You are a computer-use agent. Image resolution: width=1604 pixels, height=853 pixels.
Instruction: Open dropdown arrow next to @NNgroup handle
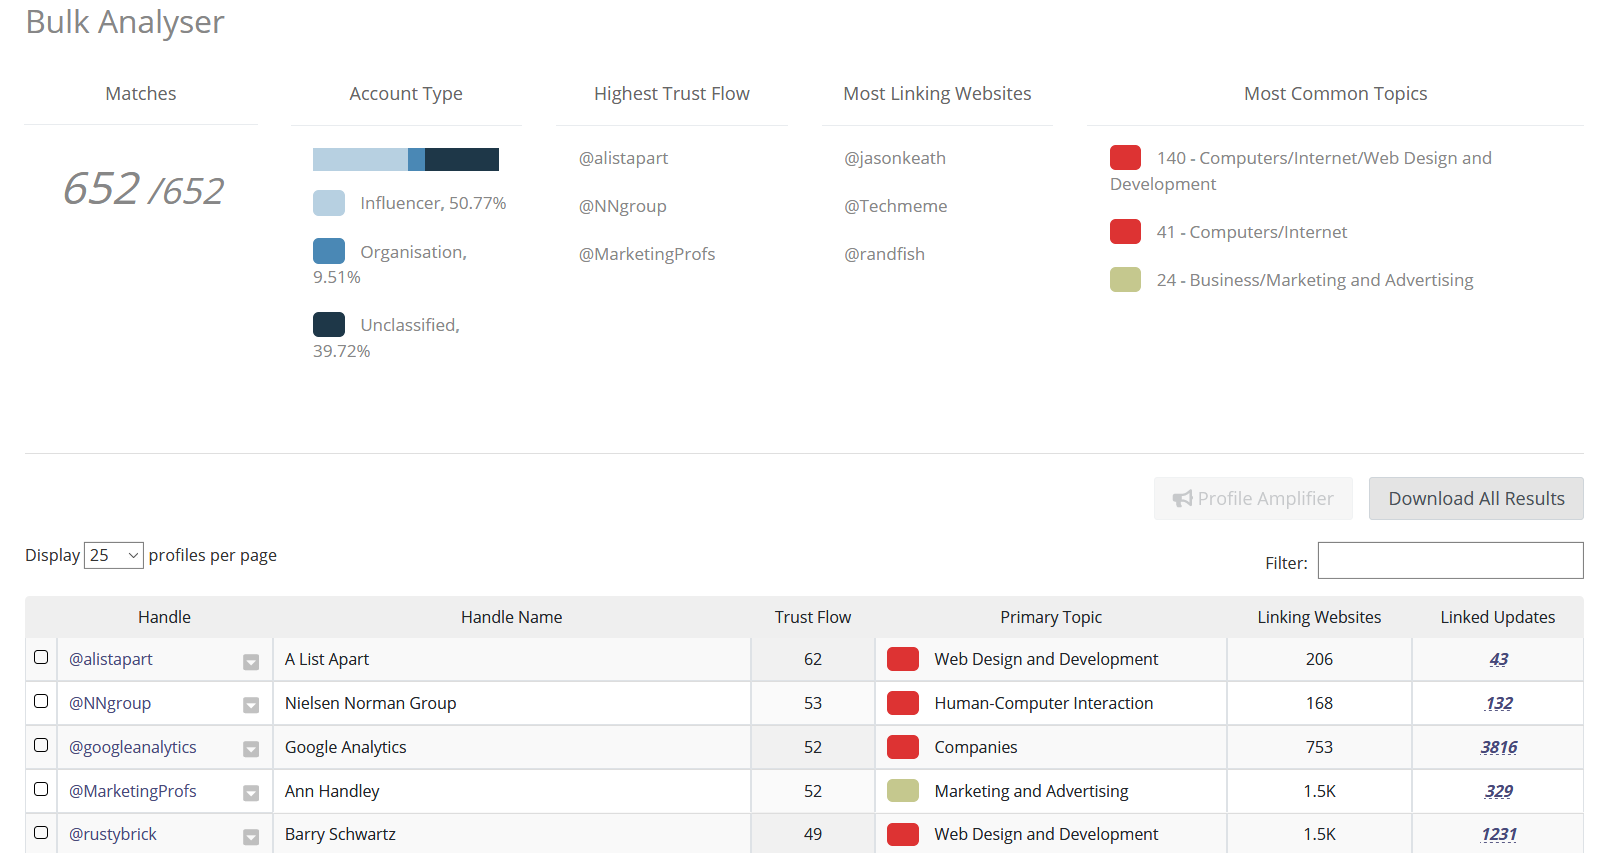coord(251,706)
